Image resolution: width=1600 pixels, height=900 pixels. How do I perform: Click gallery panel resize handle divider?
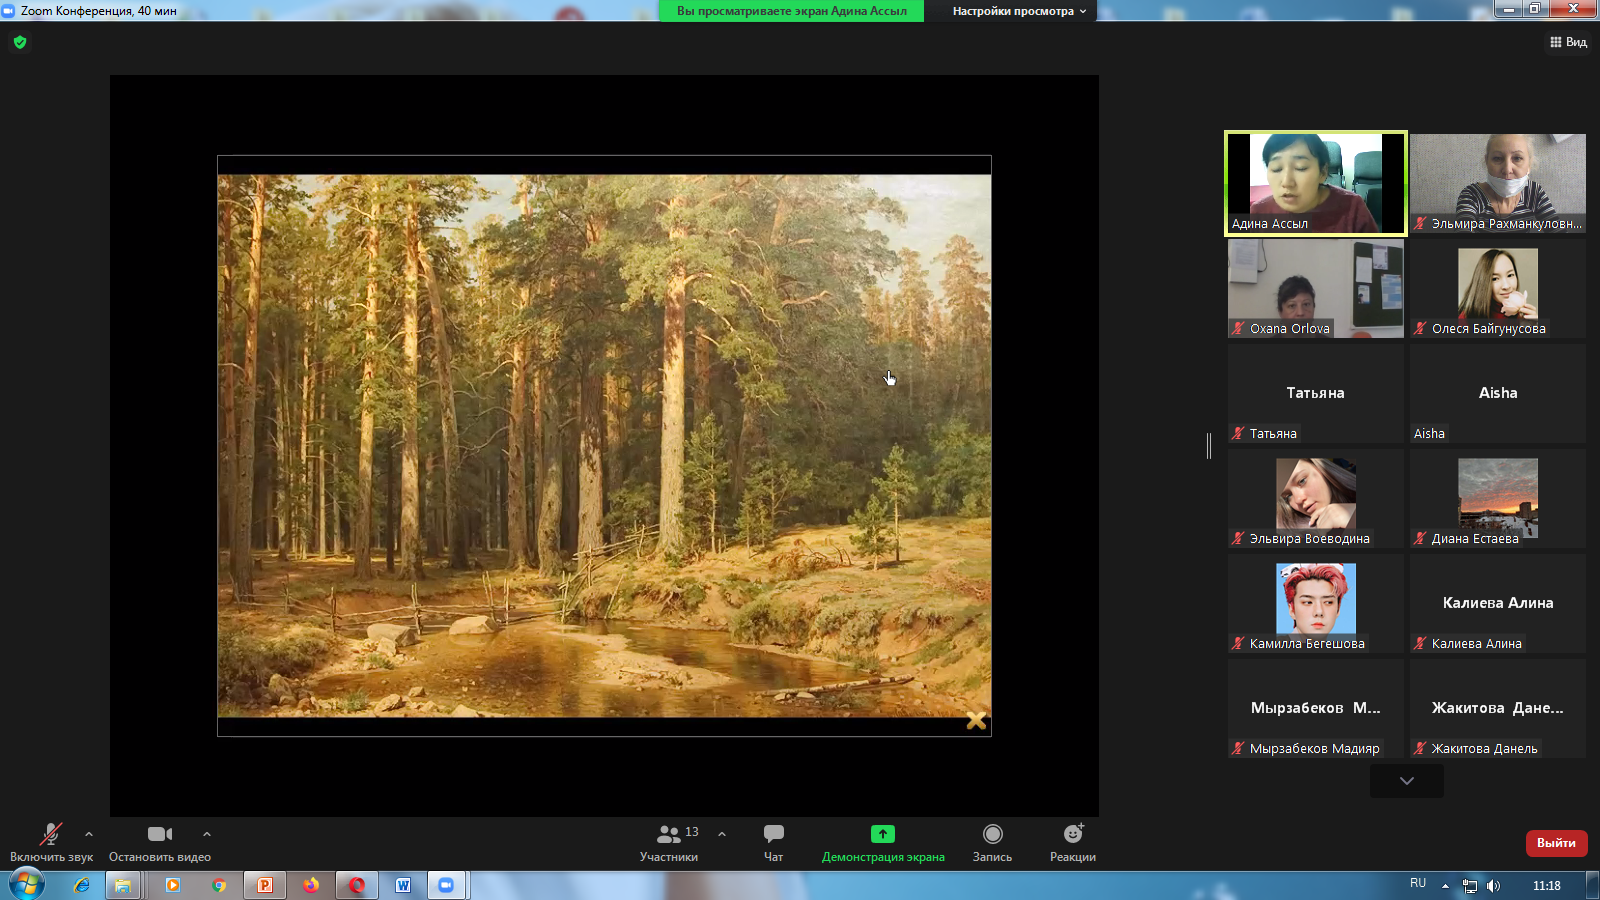(1209, 446)
